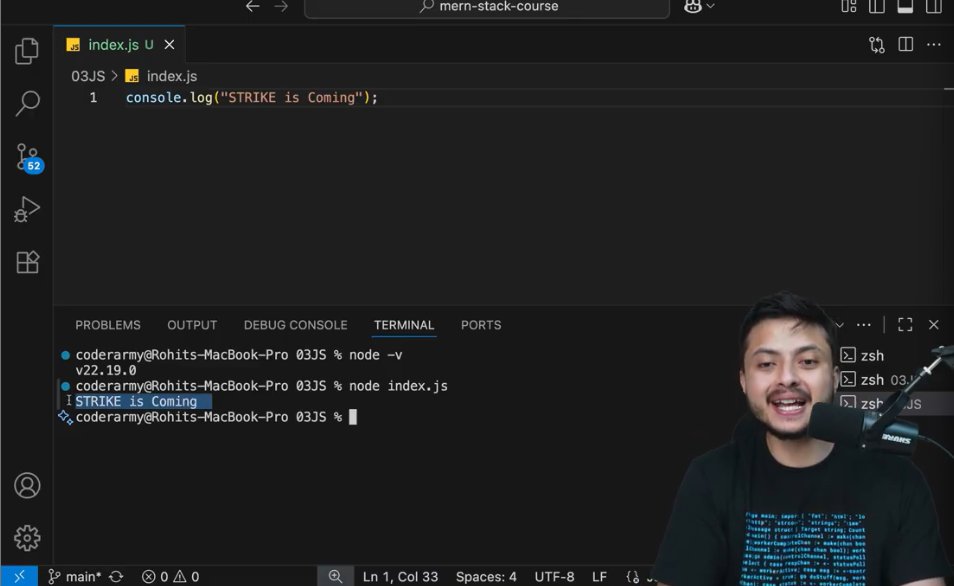The image size is (954, 586).
Task: Change file encoding via UTF-8
Action: [554, 576]
